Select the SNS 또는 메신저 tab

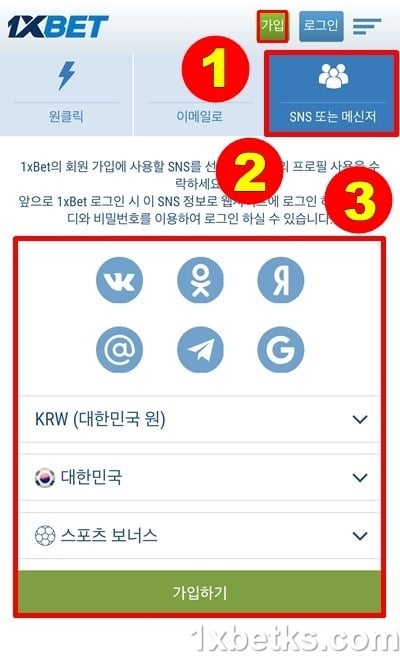click(x=332, y=94)
